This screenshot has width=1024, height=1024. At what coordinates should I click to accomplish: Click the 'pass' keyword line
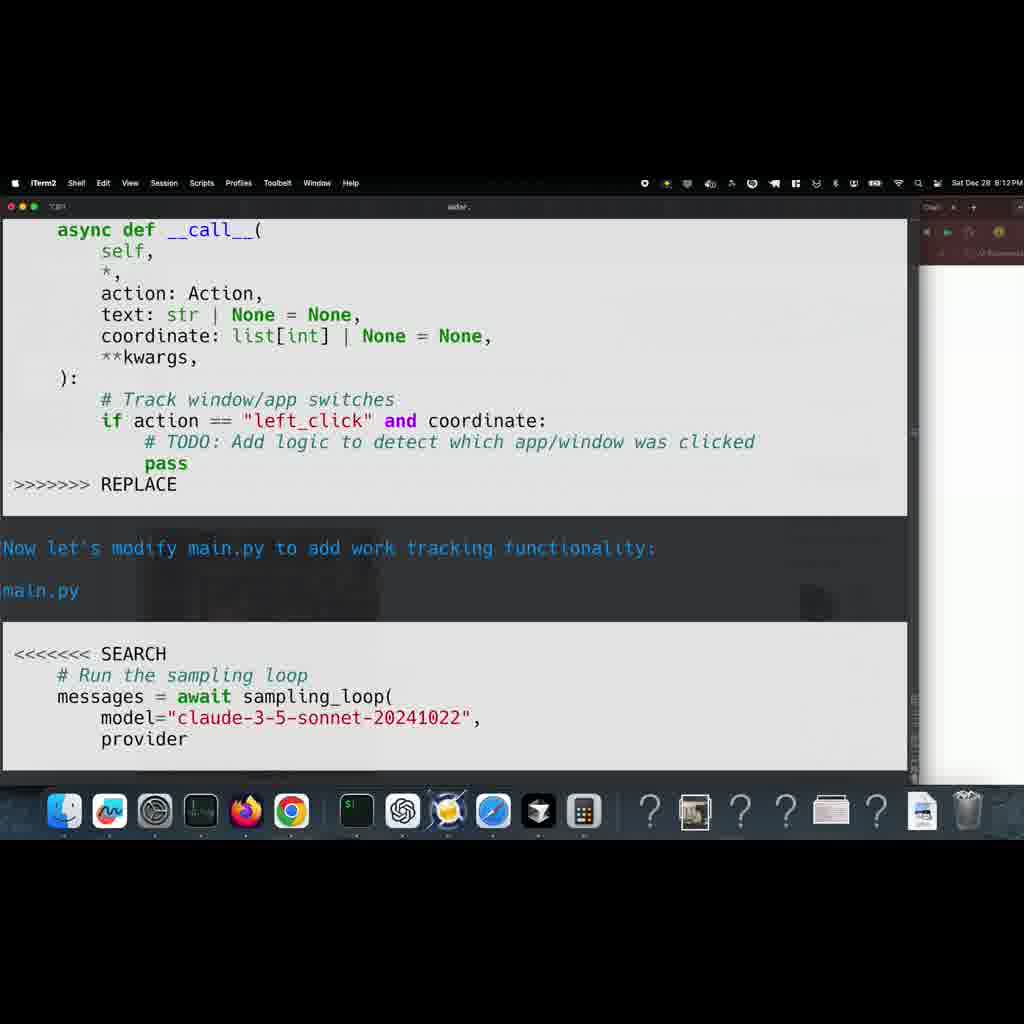click(166, 464)
